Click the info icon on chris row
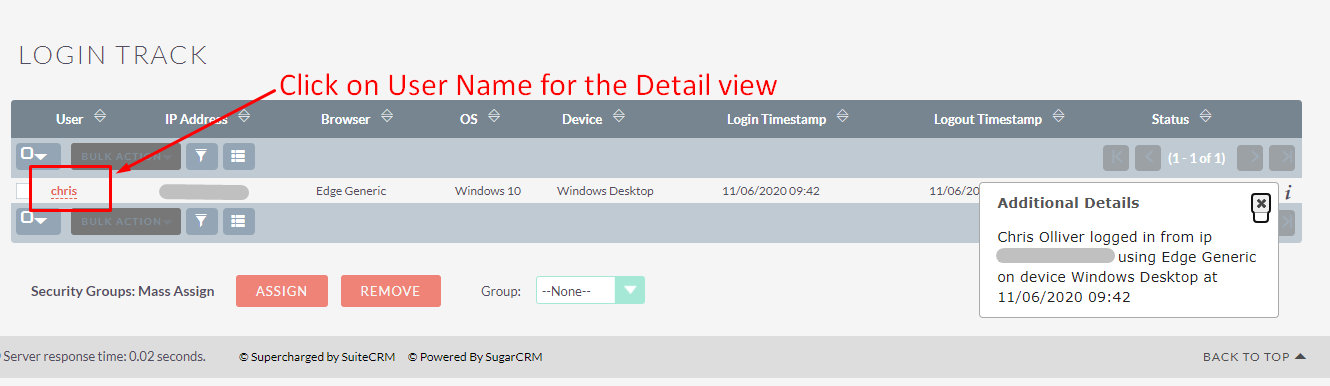 pos(1289,192)
